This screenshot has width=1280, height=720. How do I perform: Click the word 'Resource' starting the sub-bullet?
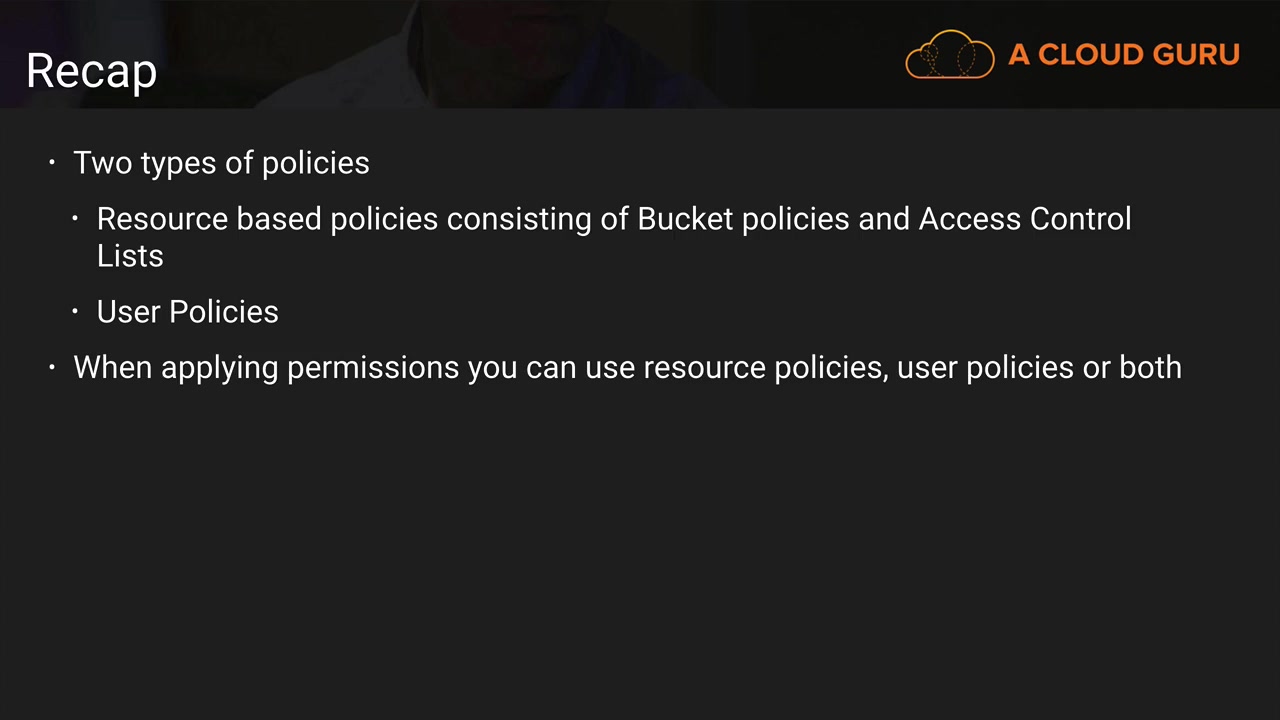point(162,219)
